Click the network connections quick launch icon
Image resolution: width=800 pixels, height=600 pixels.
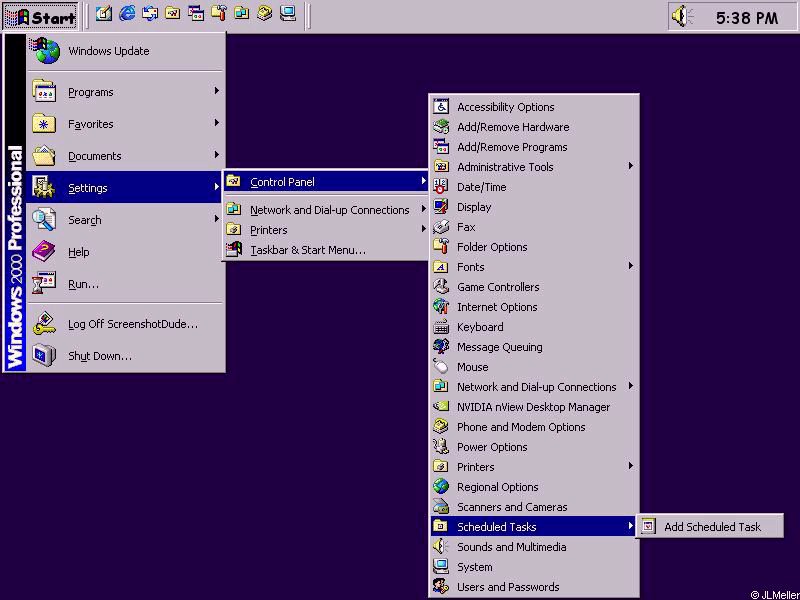click(242, 14)
